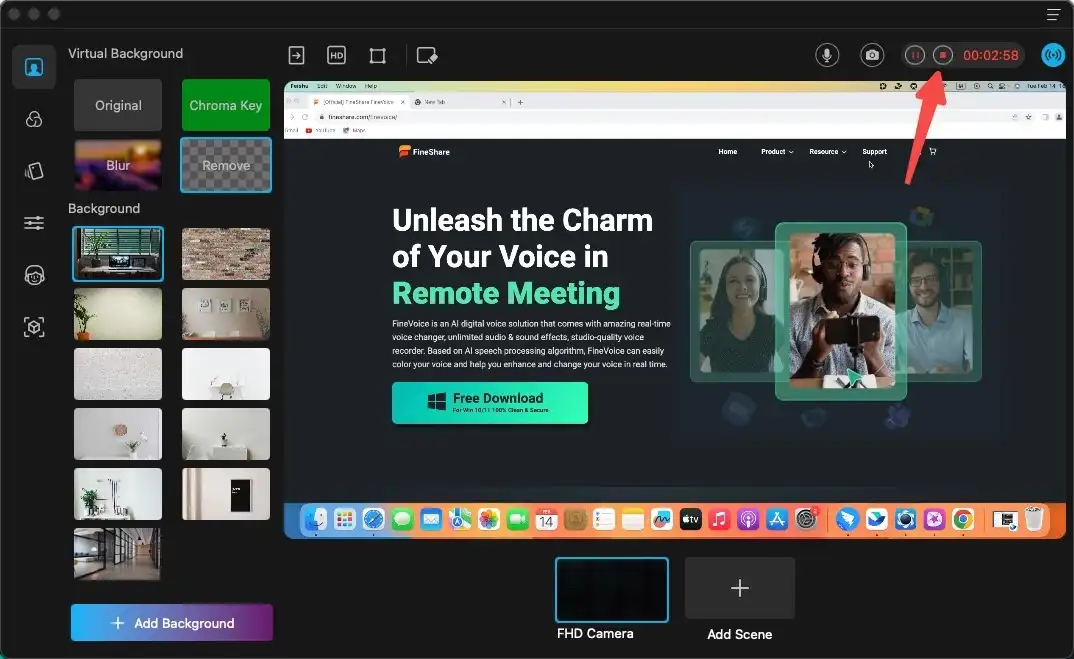This screenshot has height=659, width=1074.
Task: Select the FHD Camera scene
Action: pyautogui.click(x=612, y=590)
